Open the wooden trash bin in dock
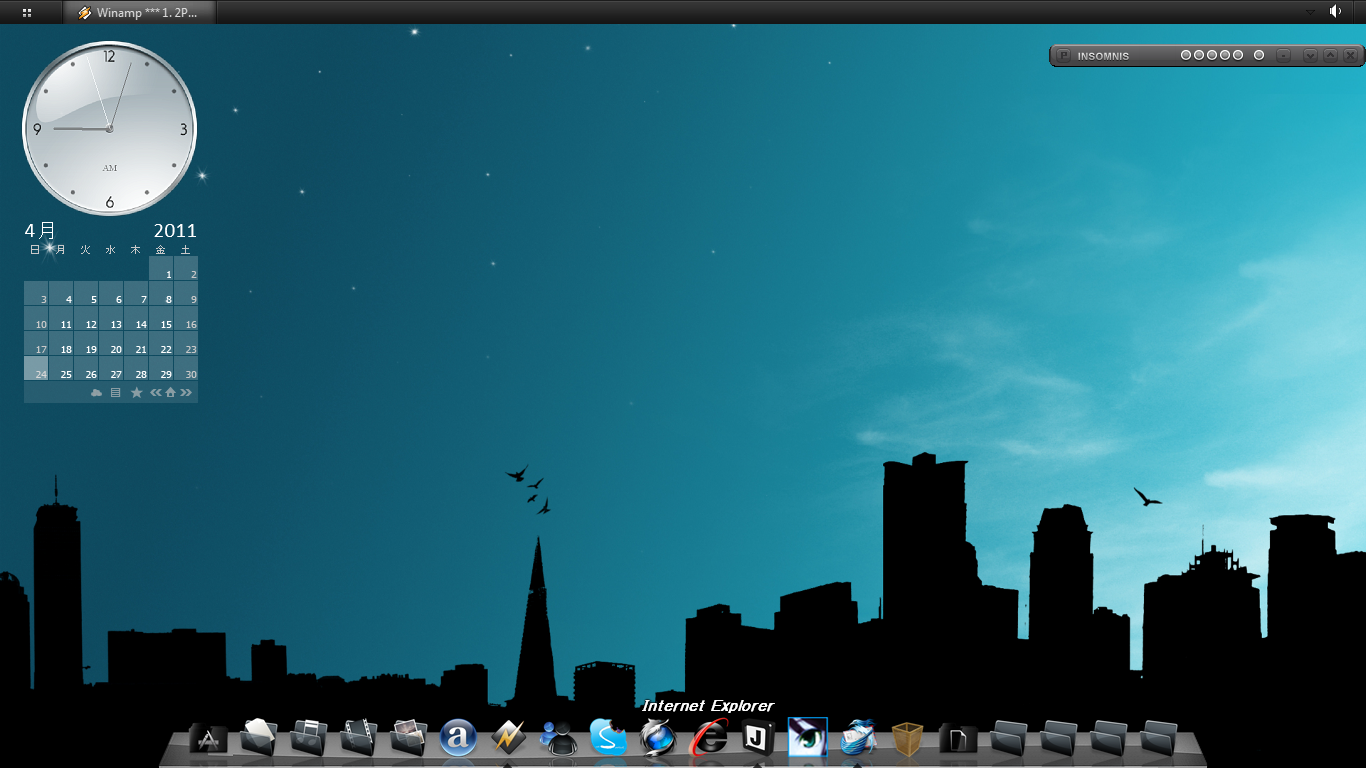This screenshot has height=768, width=1366. pos(908,738)
